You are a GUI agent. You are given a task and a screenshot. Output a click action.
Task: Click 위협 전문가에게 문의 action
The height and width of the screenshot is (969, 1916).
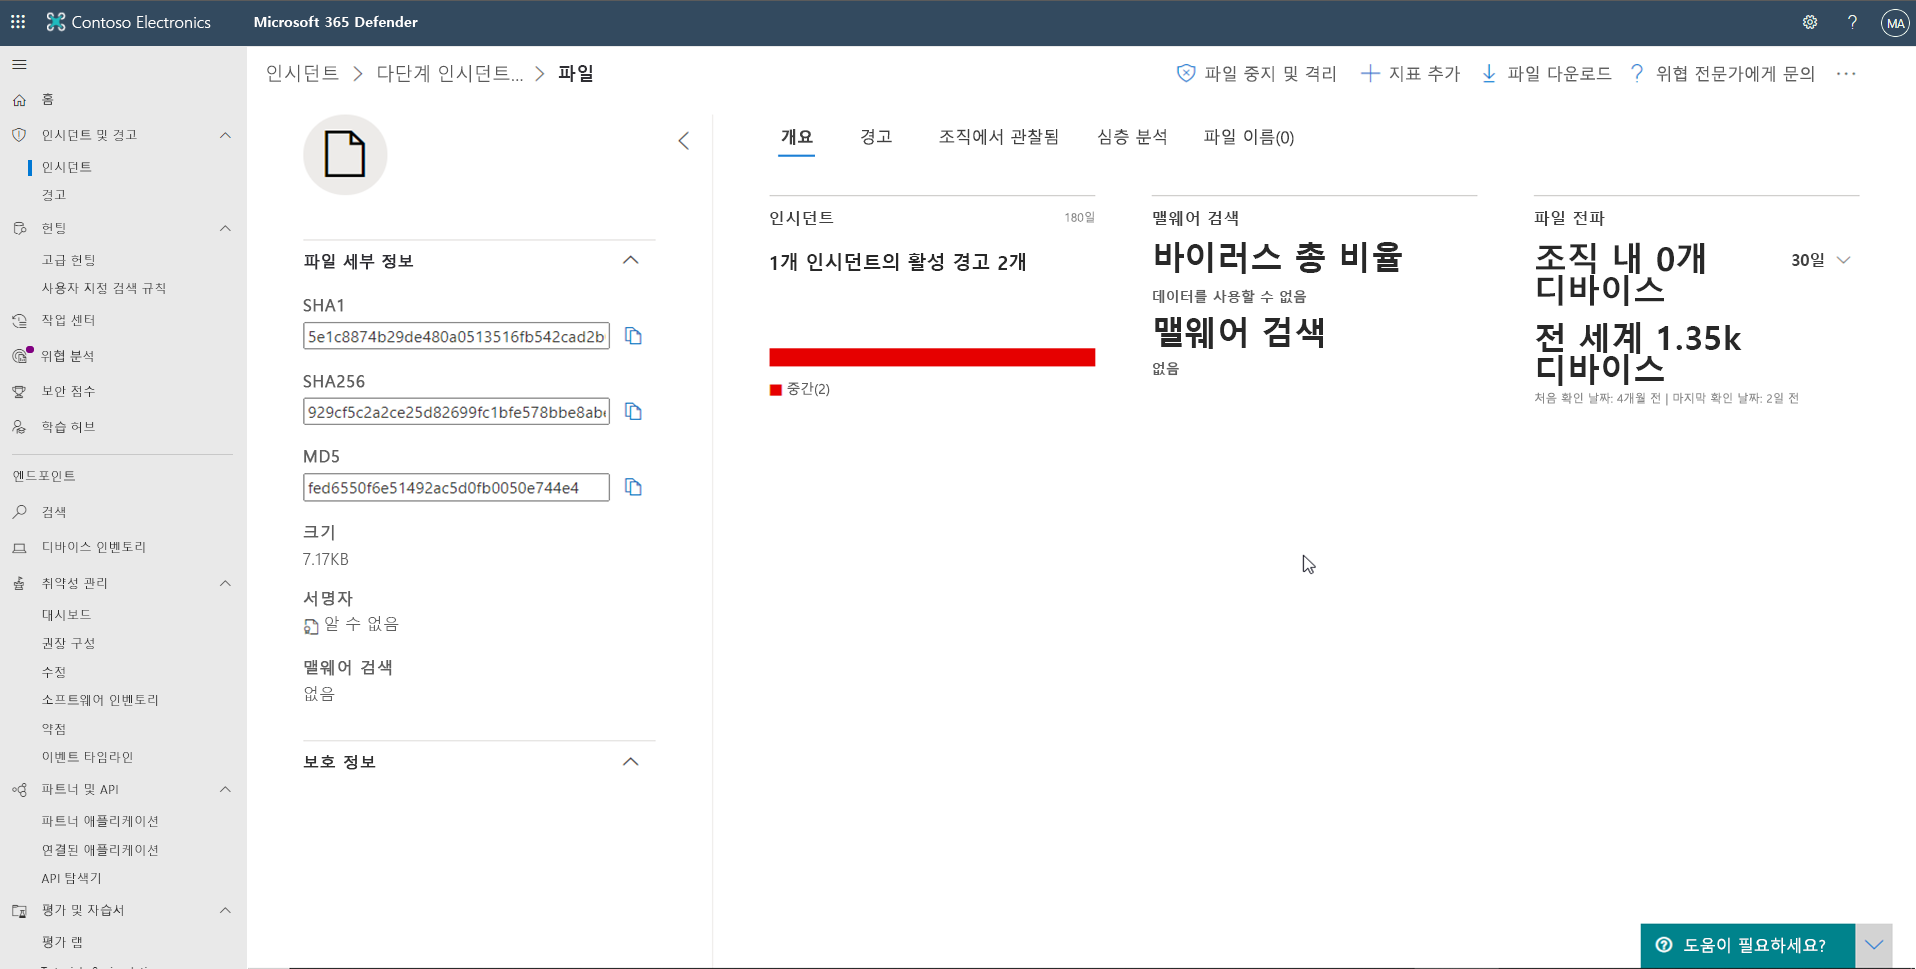[1722, 73]
